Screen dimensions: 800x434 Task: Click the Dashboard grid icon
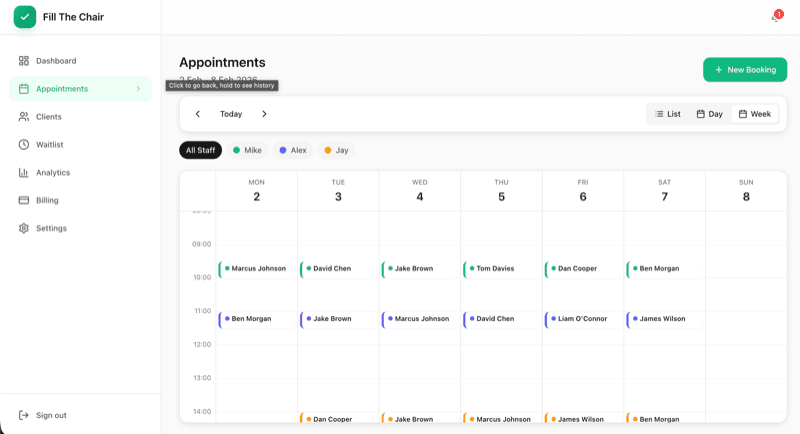point(24,61)
